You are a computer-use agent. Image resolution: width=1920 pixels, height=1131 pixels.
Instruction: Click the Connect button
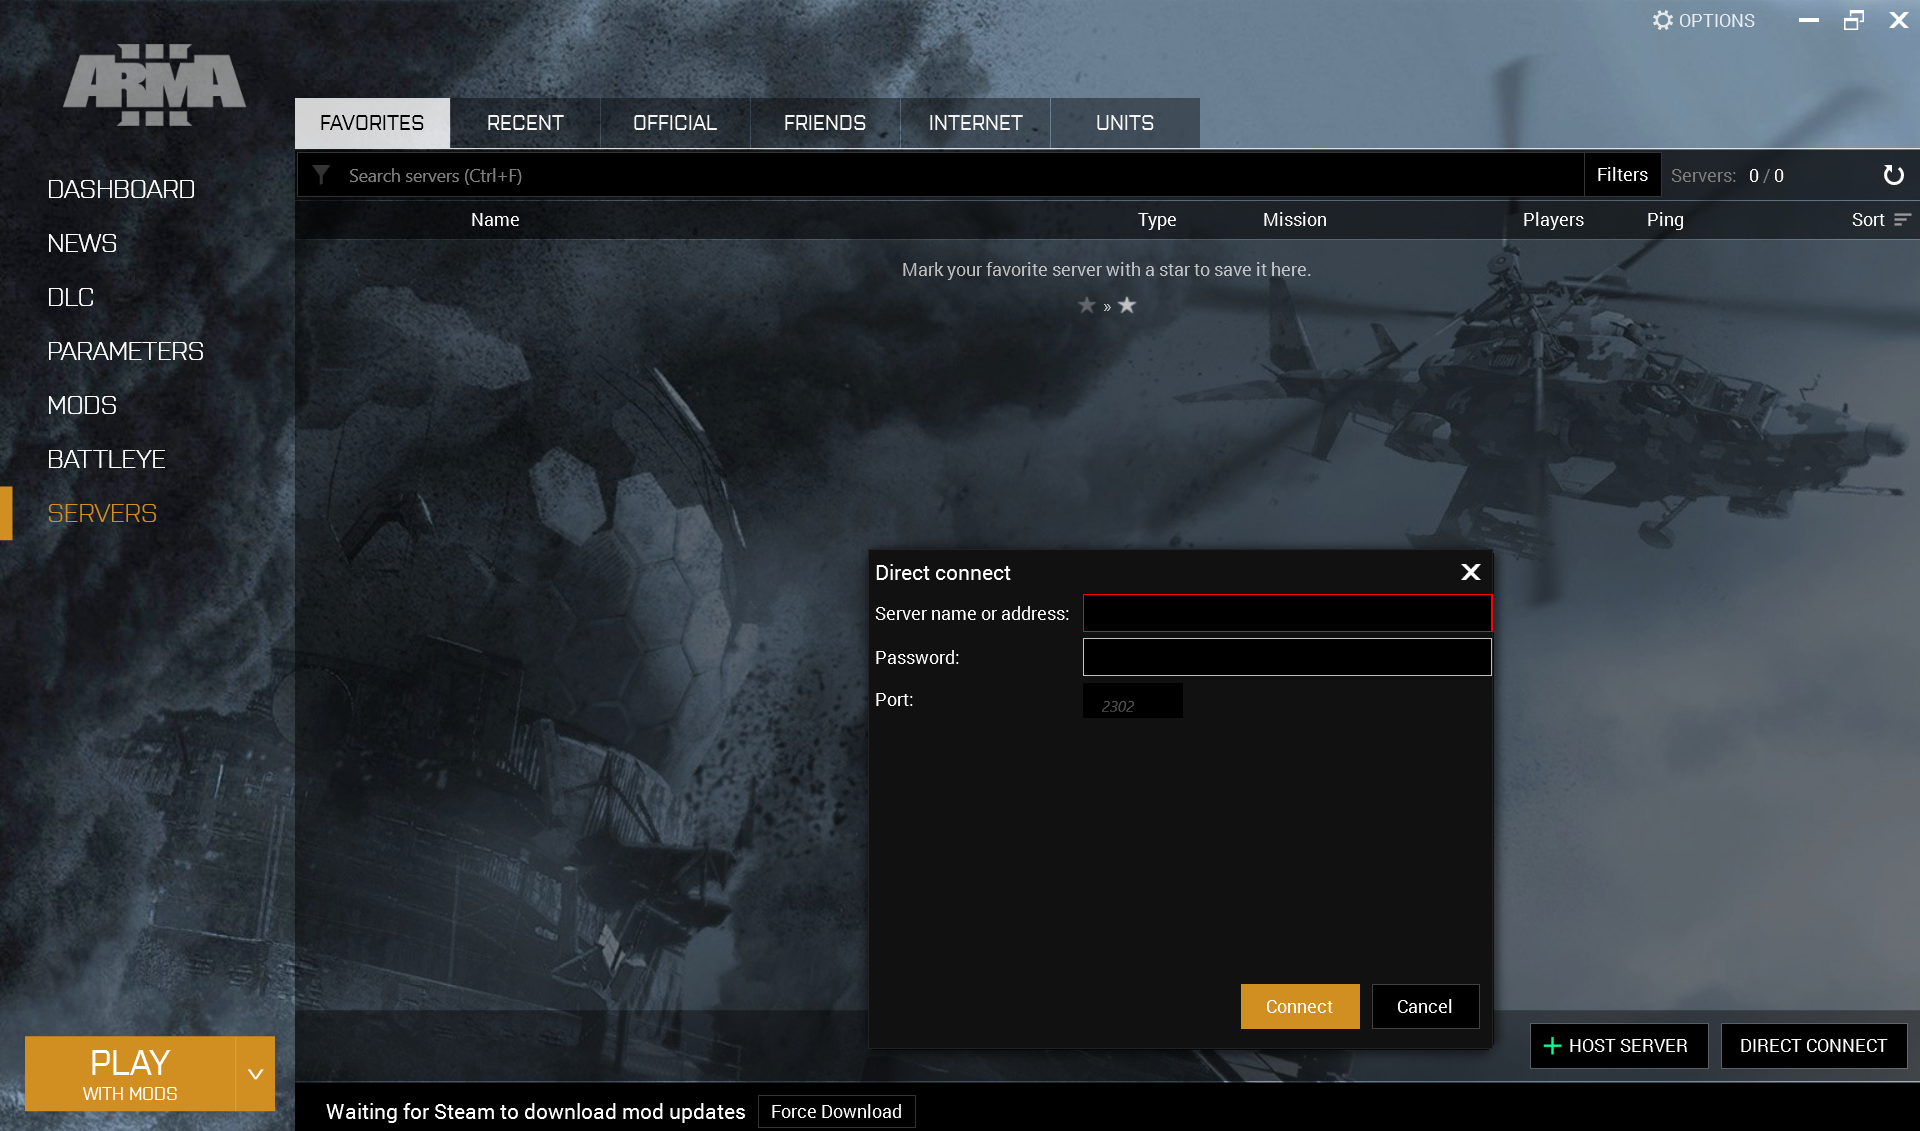point(1300,1006)
